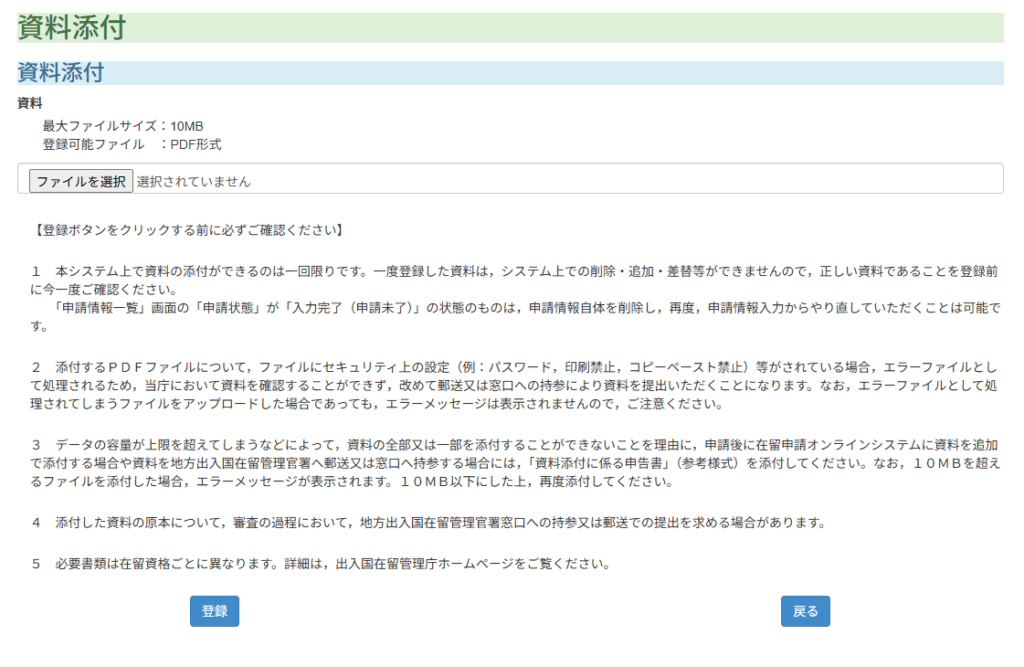Click note 2 about PDF security settings
This screenshot has height=667, width=1024.
click(x=400, y=367)
